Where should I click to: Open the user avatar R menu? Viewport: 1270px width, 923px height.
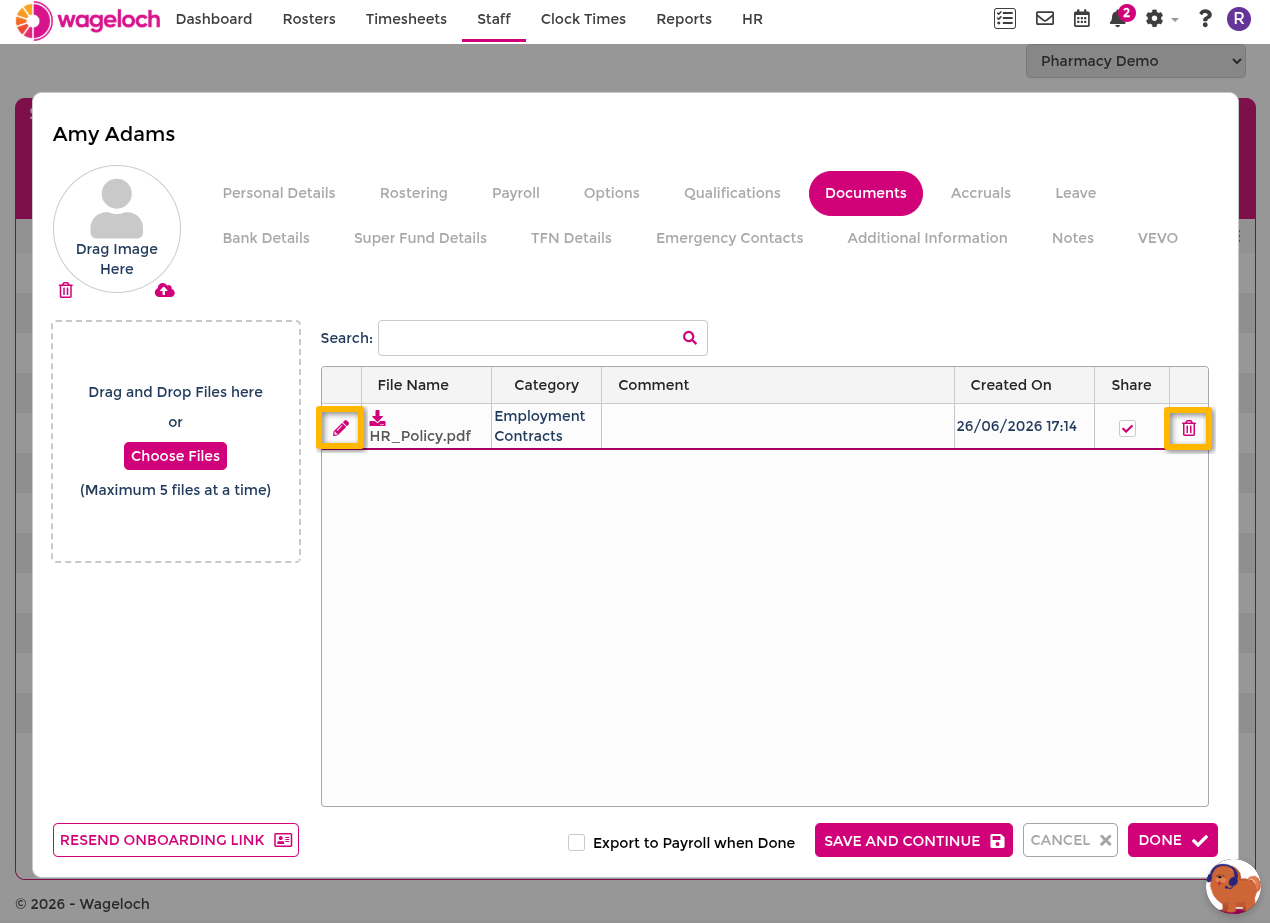1239,18
